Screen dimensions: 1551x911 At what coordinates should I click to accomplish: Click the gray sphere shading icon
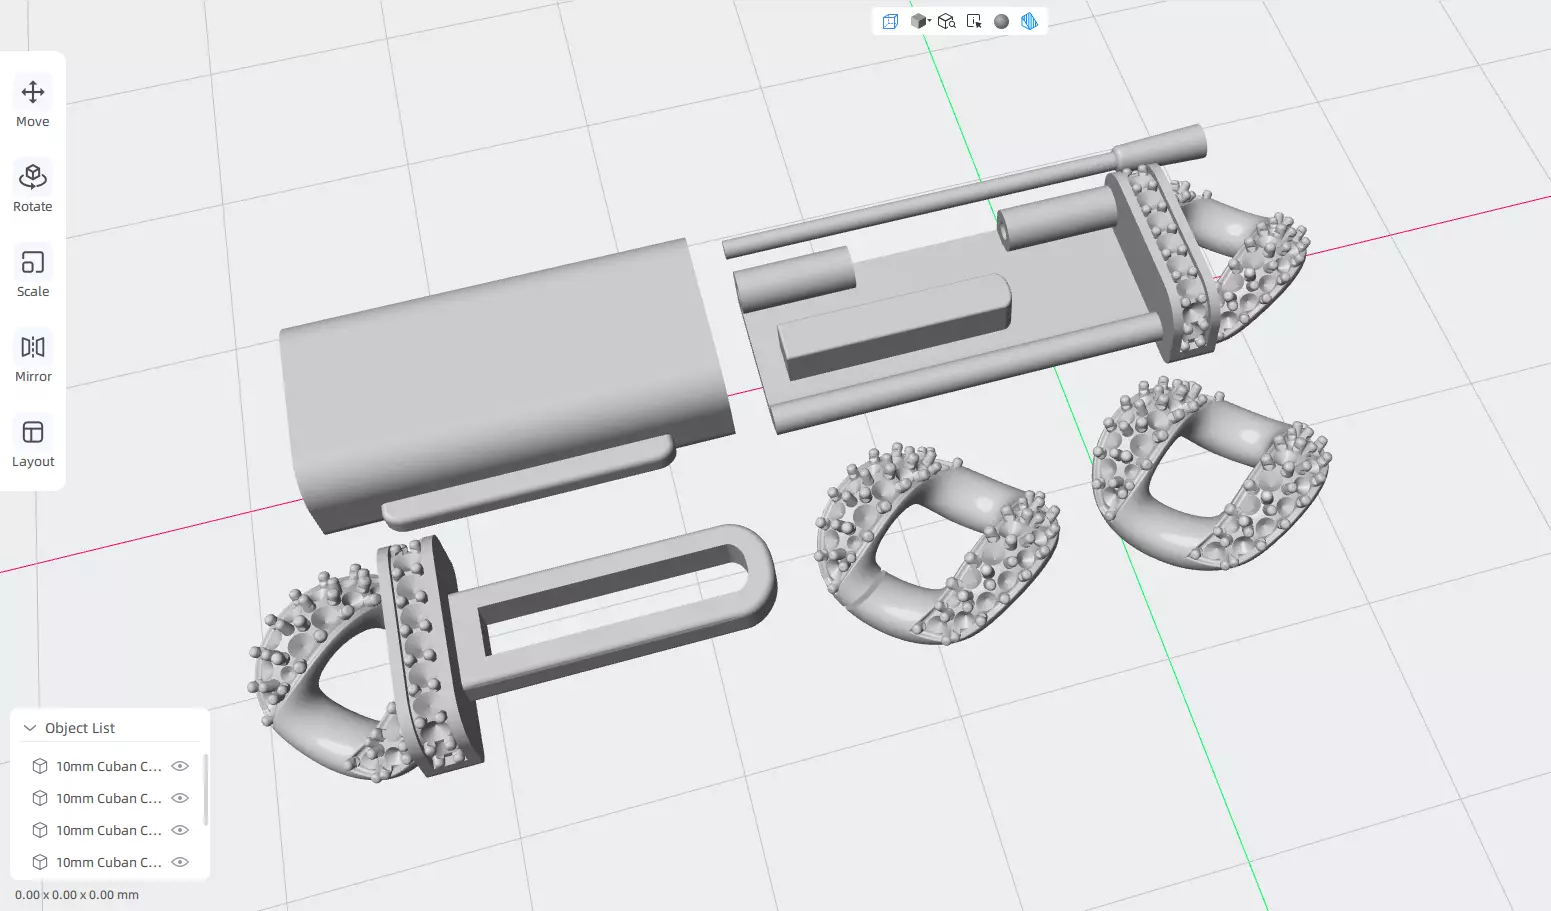pyautogui.click(x=1001, y=21)
